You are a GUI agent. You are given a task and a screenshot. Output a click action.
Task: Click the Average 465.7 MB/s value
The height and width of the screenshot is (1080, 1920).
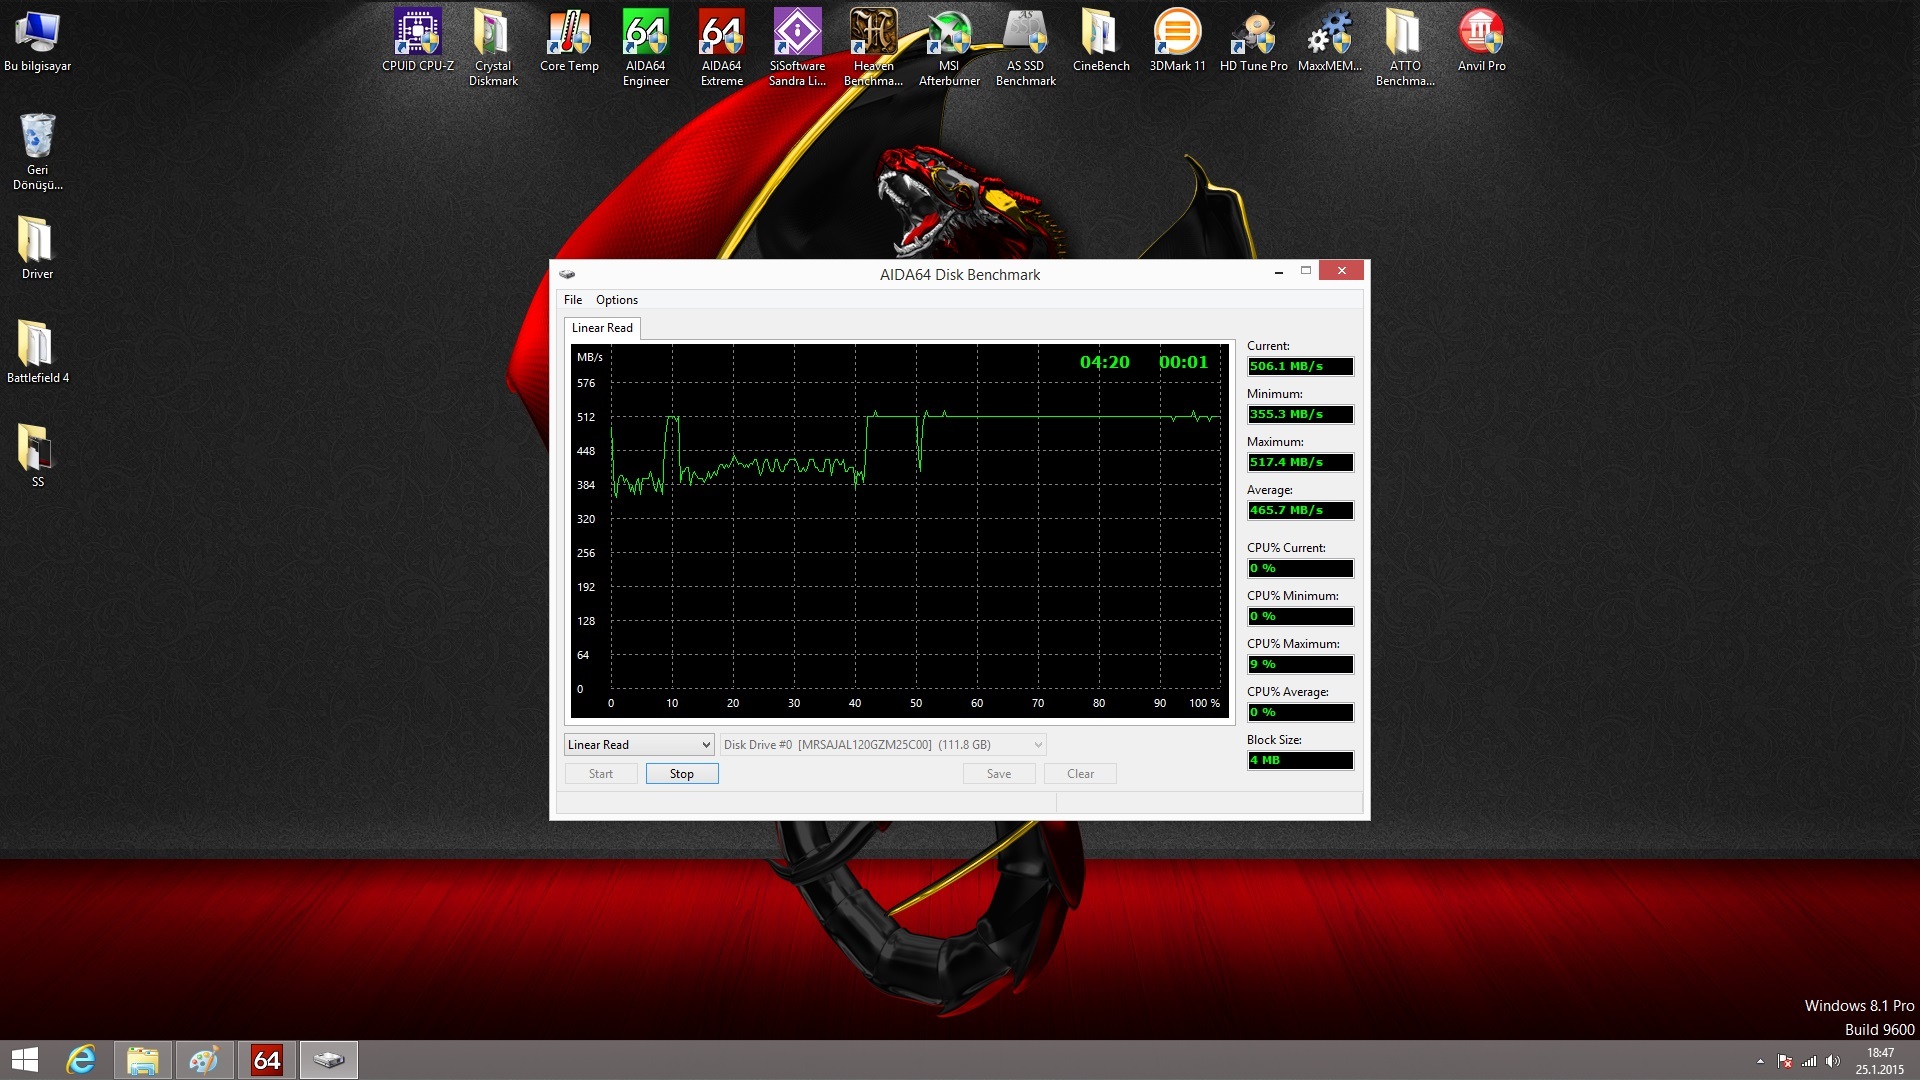point(1300,511)
